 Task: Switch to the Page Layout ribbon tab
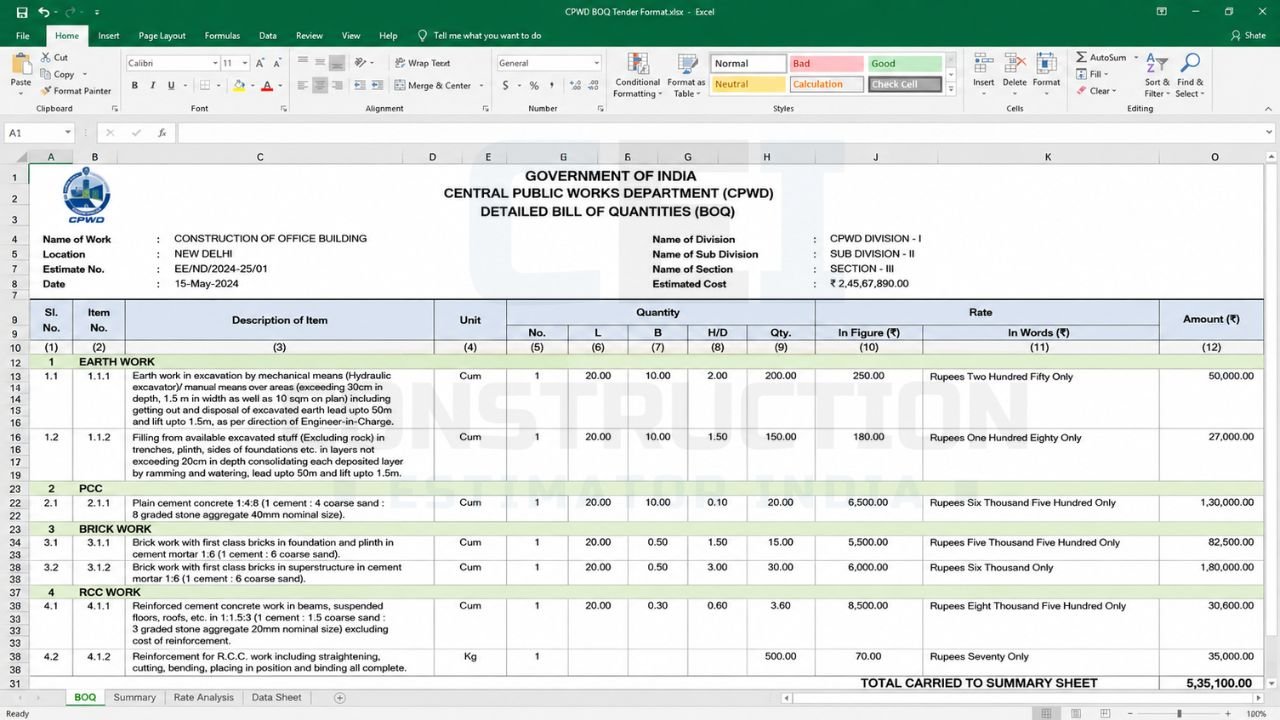pyautogui.click(x=162, y=36)
